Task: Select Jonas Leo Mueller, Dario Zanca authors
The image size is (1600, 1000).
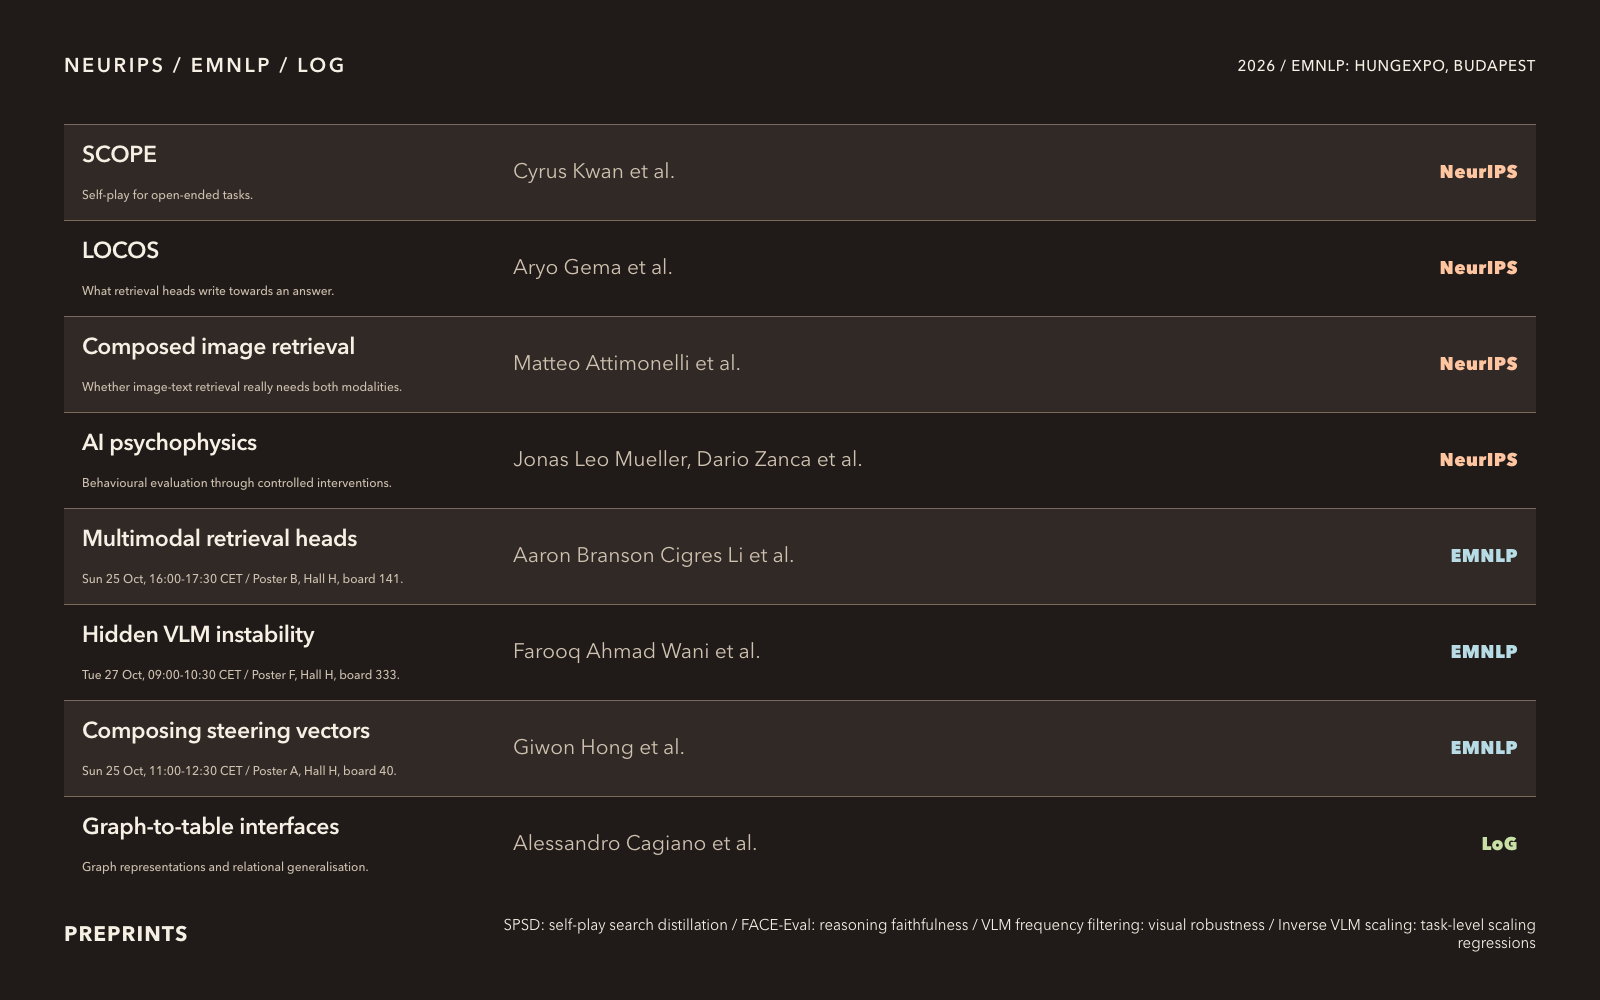Action: click(x=687, y=459)
